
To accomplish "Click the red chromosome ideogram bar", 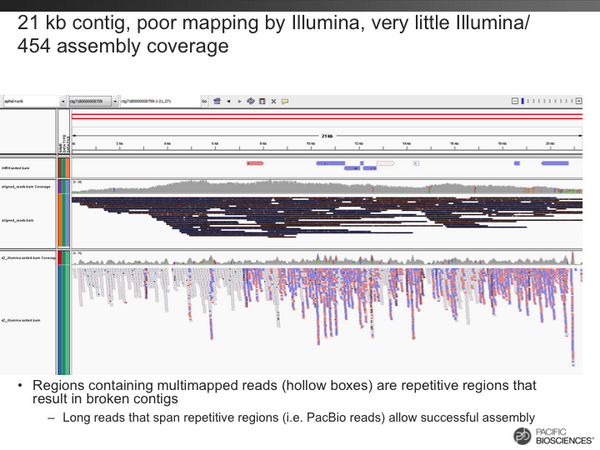I will [327, 116].
